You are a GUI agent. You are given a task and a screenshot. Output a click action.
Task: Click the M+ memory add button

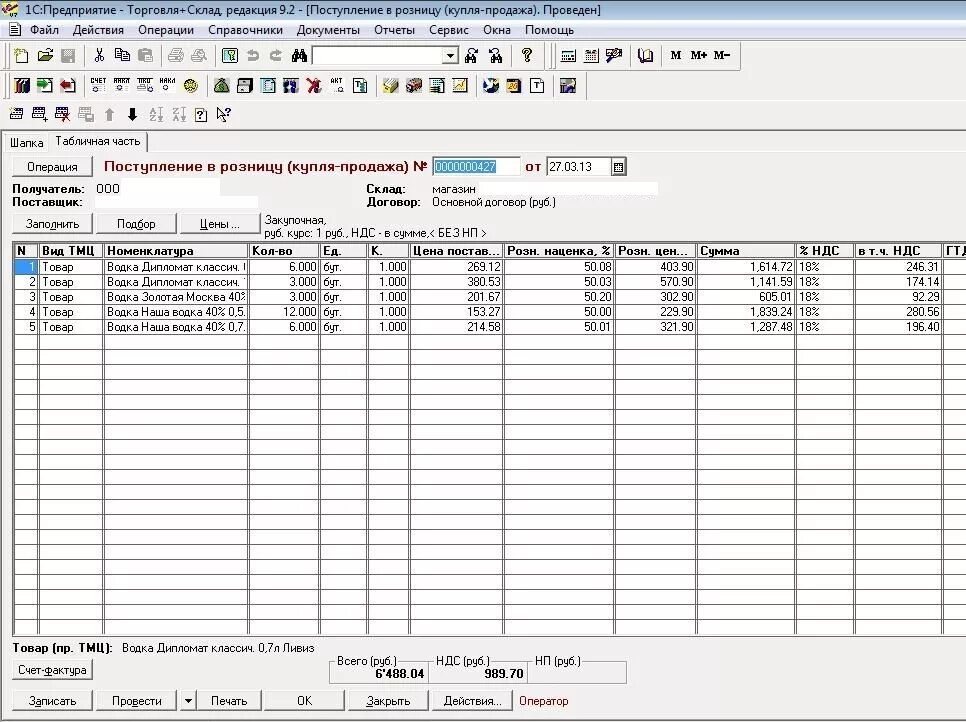[x=699, y=55]
